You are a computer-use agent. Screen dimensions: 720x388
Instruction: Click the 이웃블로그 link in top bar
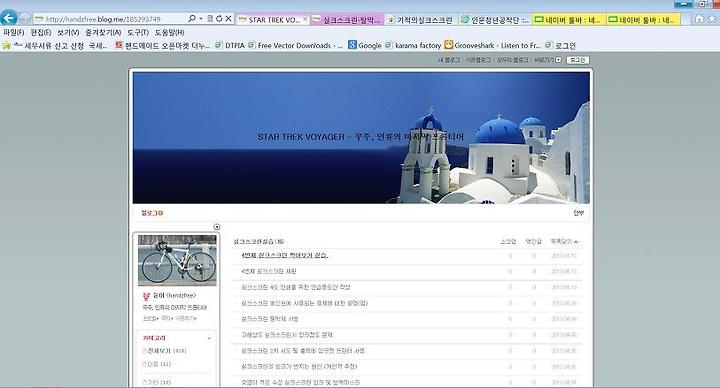tap(478, 60)
